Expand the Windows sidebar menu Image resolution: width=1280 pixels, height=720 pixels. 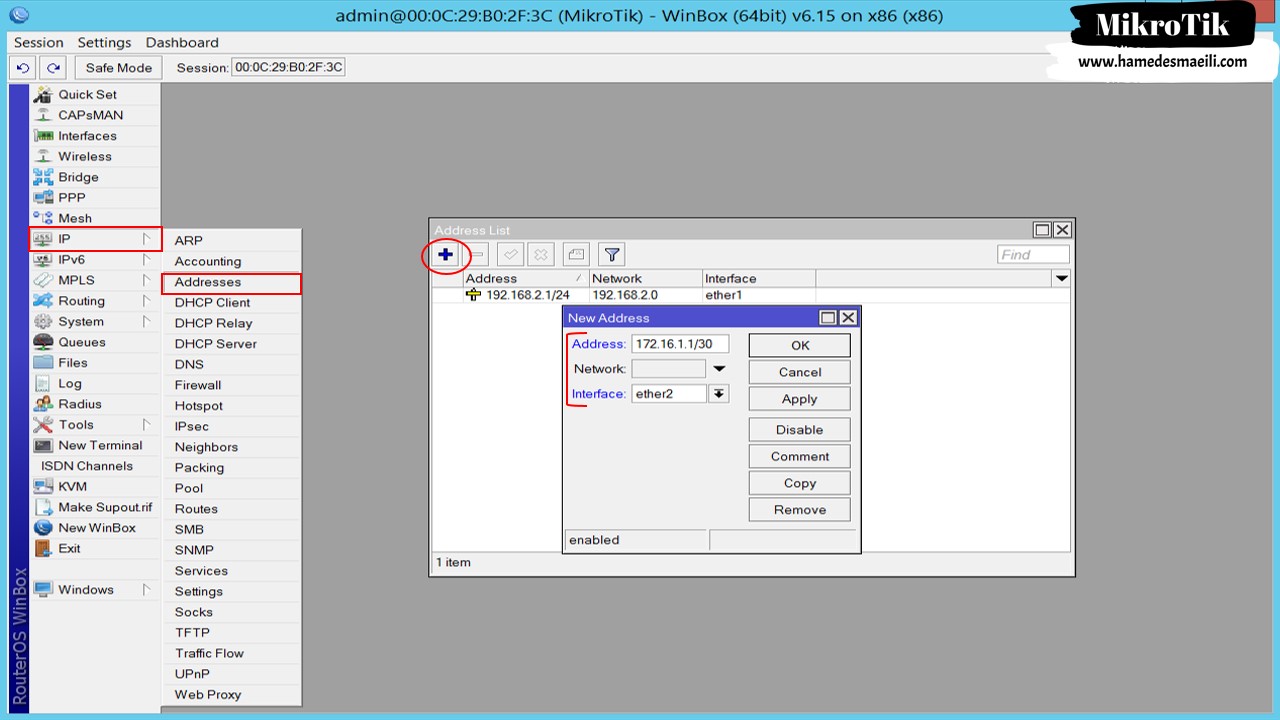tap(94, 589)
